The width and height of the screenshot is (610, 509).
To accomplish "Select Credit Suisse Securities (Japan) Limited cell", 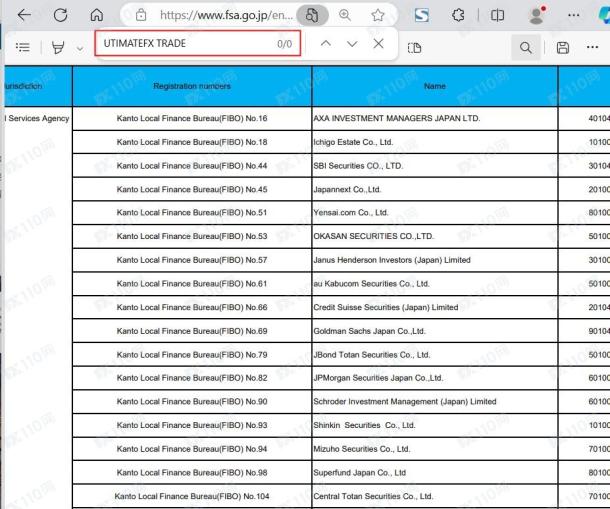I will point(435,307).
